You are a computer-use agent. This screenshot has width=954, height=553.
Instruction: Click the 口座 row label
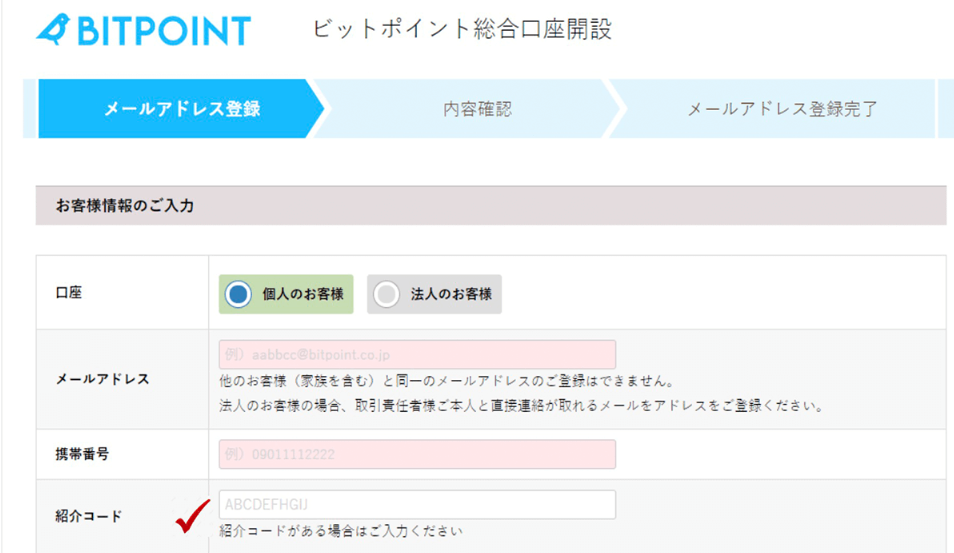pyautogui.click(x=69, y=294)
